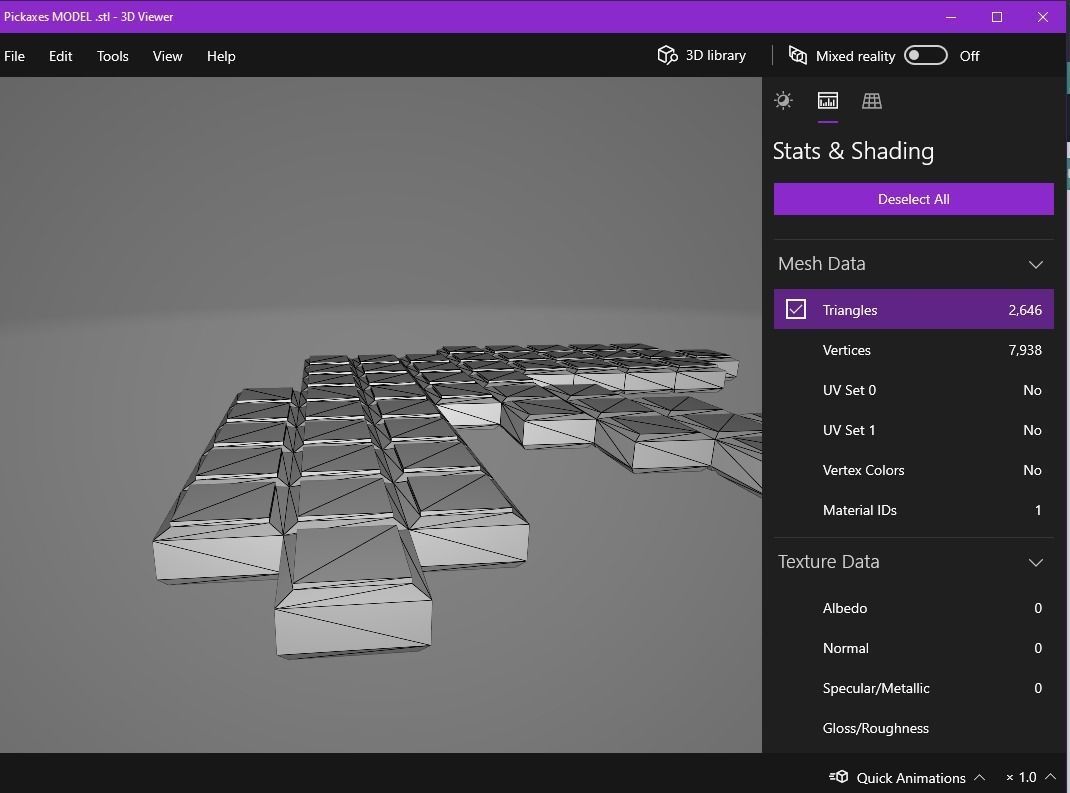Open the View menu
Screen dimensions: 1070x793
[x=167, y=56]
